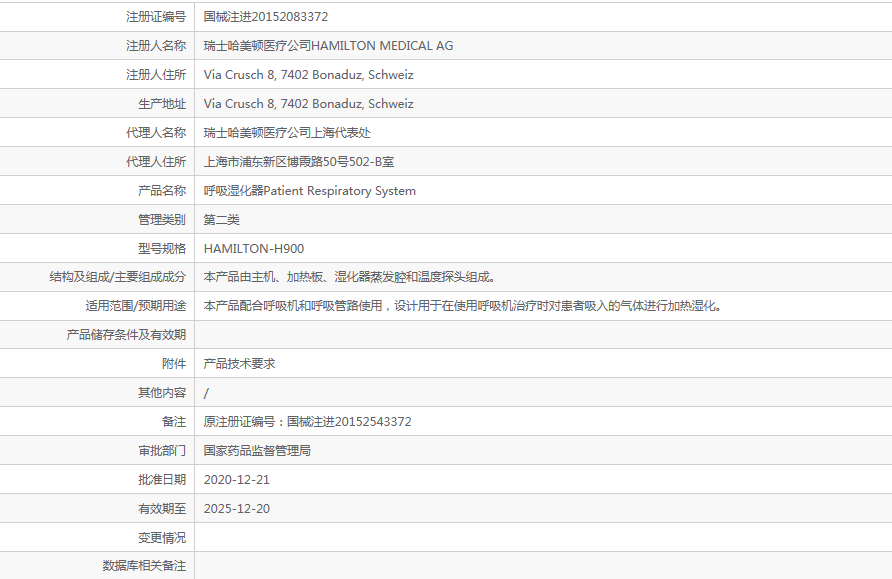This screenshot has height=579, width=892.
Task: Select agent name 瑞士哈美顿医疗公司上海代表处
Action: [x=287, y=133]
